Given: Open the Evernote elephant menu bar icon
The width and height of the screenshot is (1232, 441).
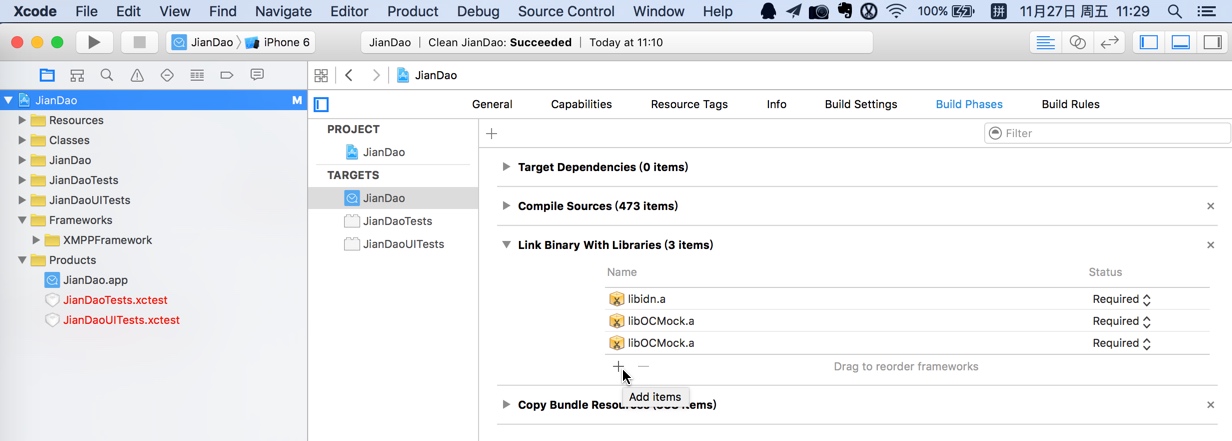Looking at the screenshot, I should [845, 11].
